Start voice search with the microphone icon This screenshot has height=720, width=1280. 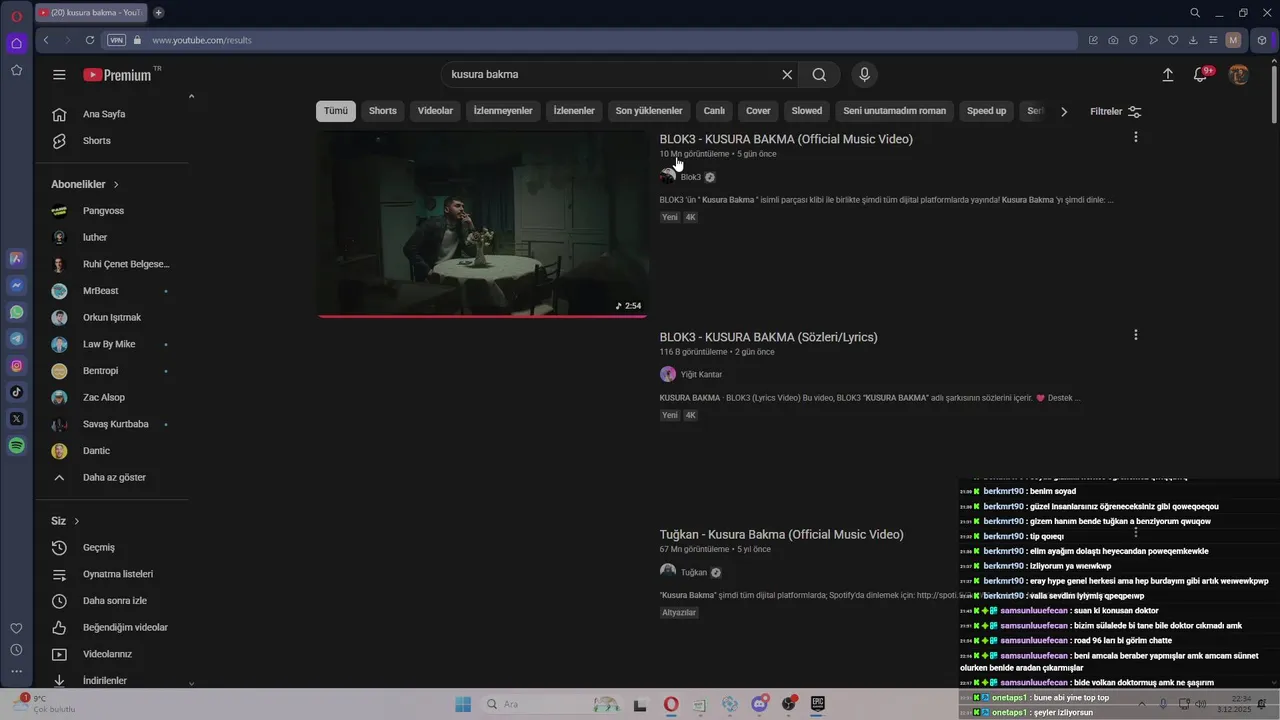click(x=865, y=75)
